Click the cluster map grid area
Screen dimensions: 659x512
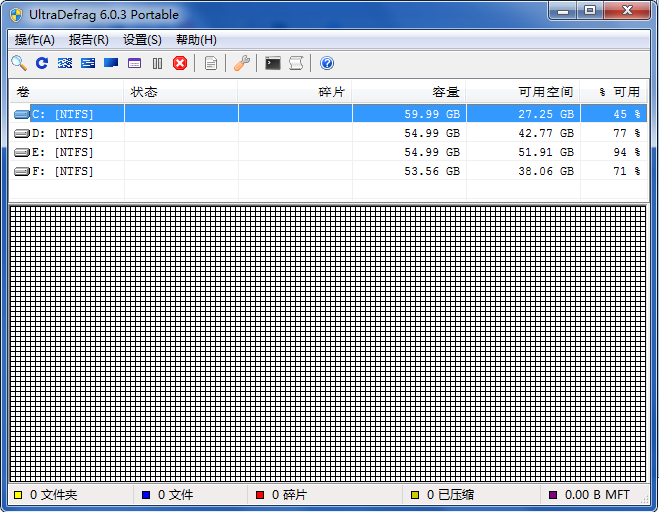[328, 344]
